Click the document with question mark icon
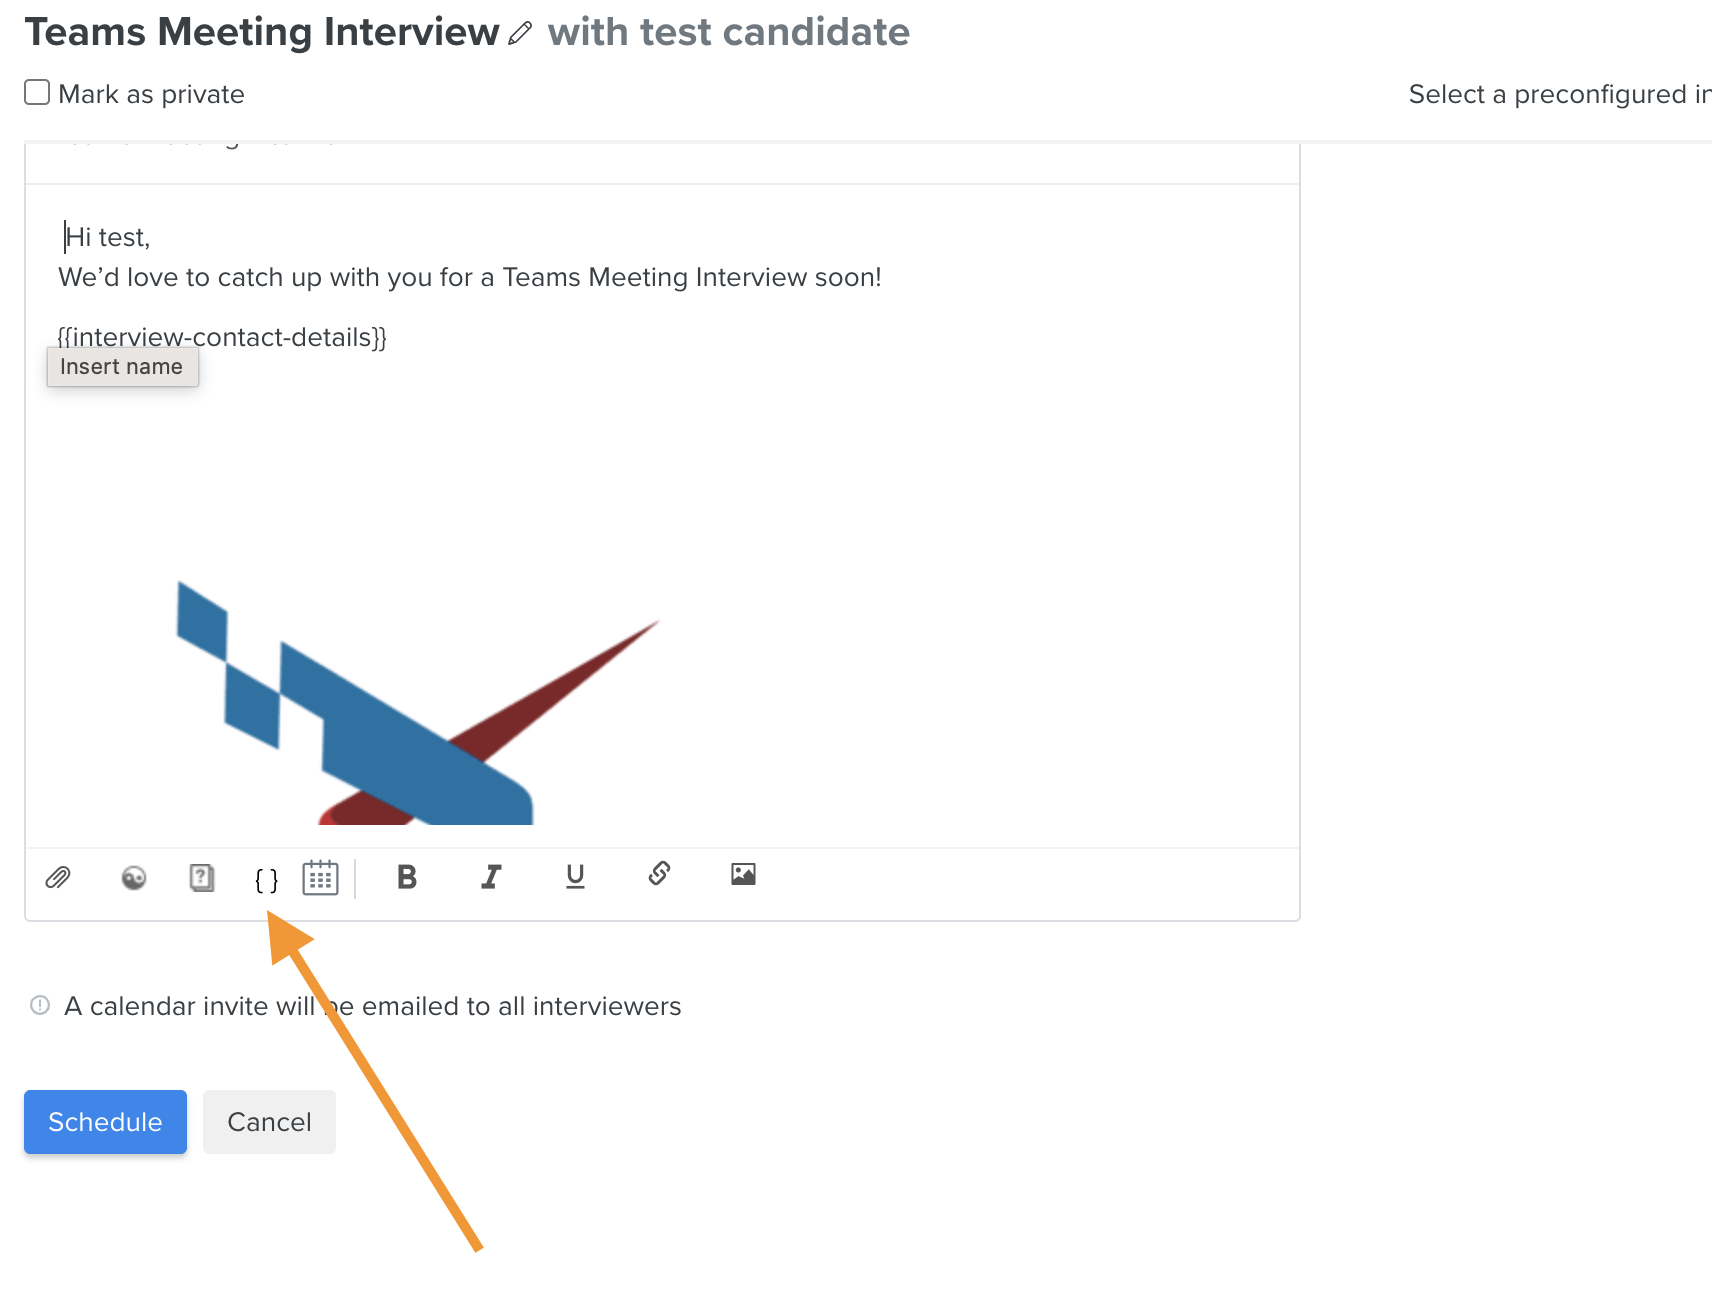Image resolution: width=1712 pixels, height=1300 pixels. click(202, 878)
